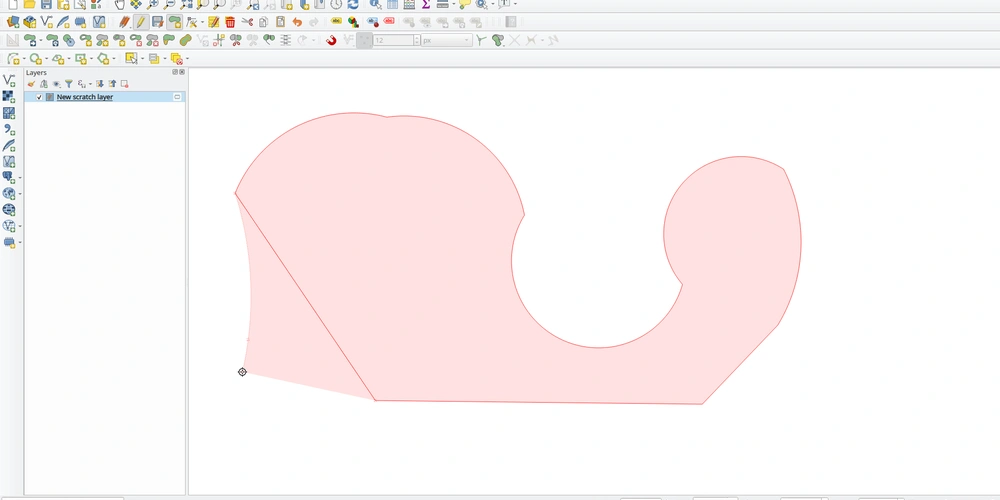Viewport: 1000px width, 500px height.
Task: Open Manage Map Themes eye icon
Action: [x=56, y=84]
